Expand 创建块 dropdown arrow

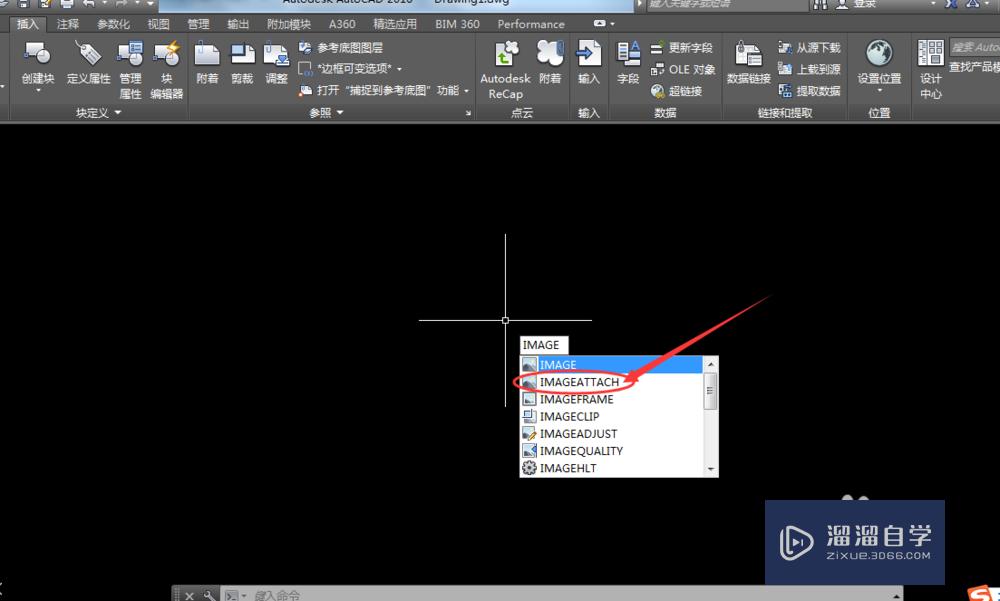pos(38,91)
